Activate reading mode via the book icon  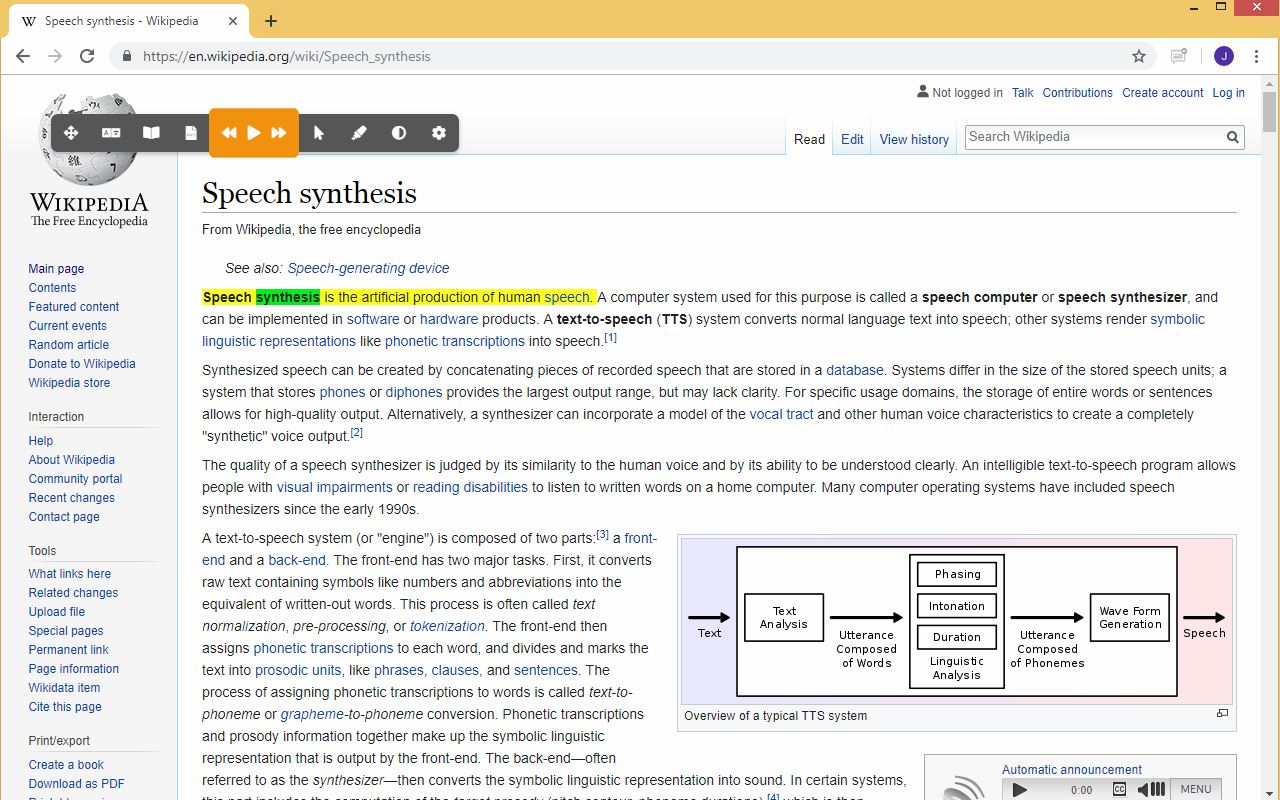151,131
